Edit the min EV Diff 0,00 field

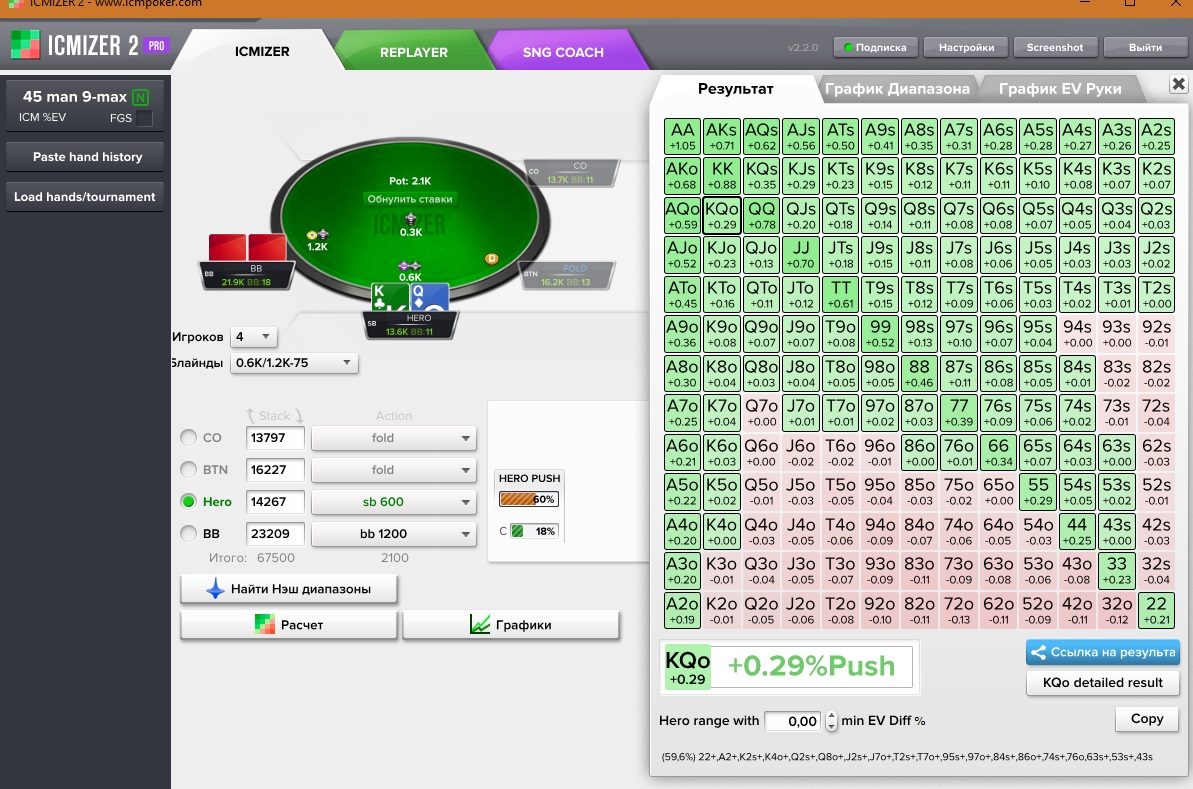(x=793, y=721)
